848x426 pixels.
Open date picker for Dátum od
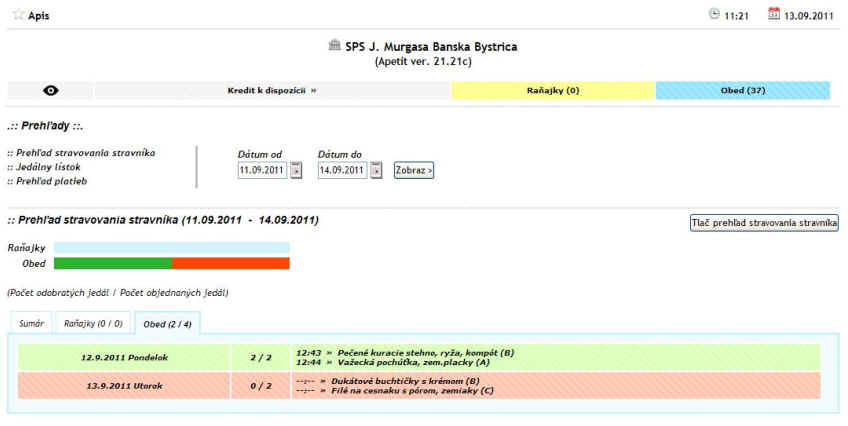[296, 170]
